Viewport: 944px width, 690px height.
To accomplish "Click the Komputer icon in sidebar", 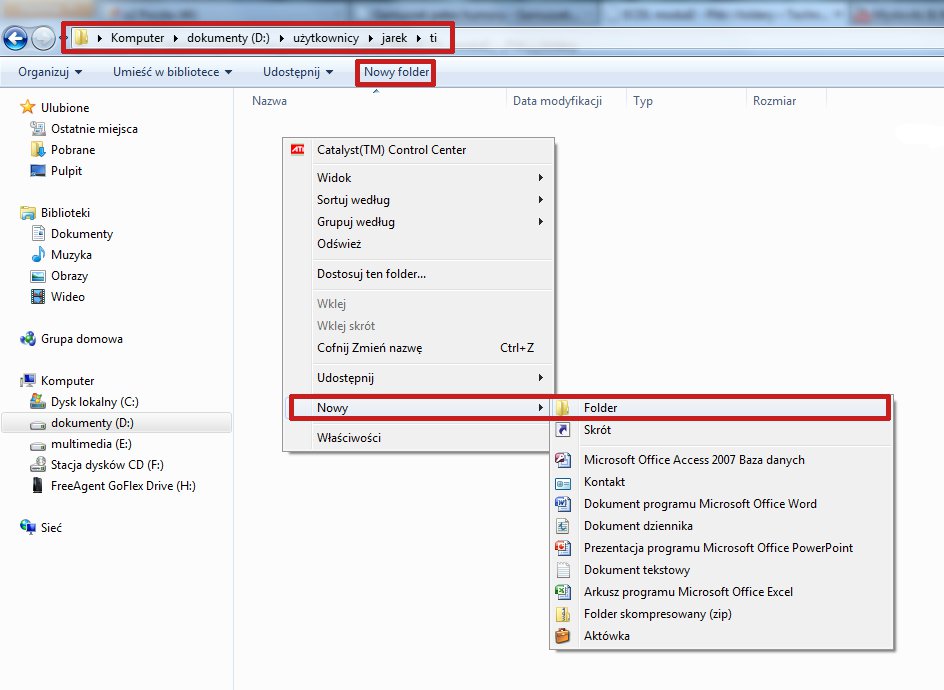I will [x=28, y=381].
